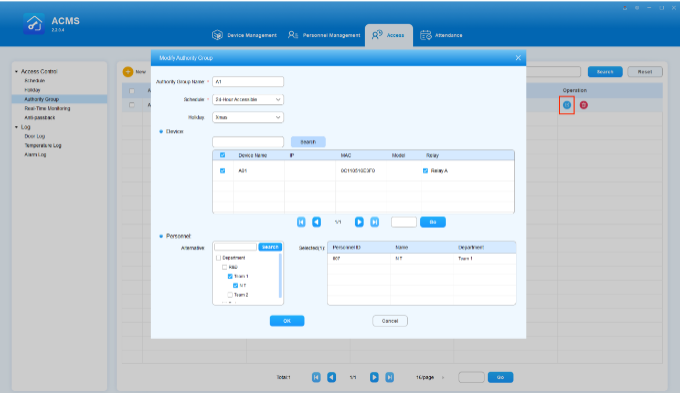Viewport: 680px width, 393px height.
Task: Click the Cancel button in the dialog
Action: (x=390, y=321)
